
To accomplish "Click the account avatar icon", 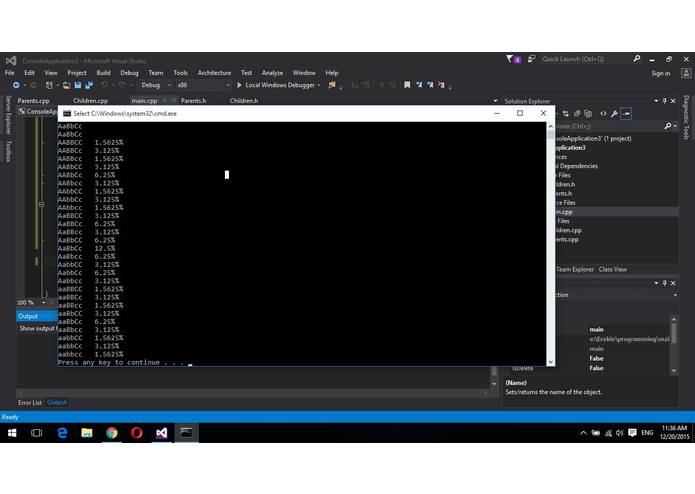I will (686, 74).
